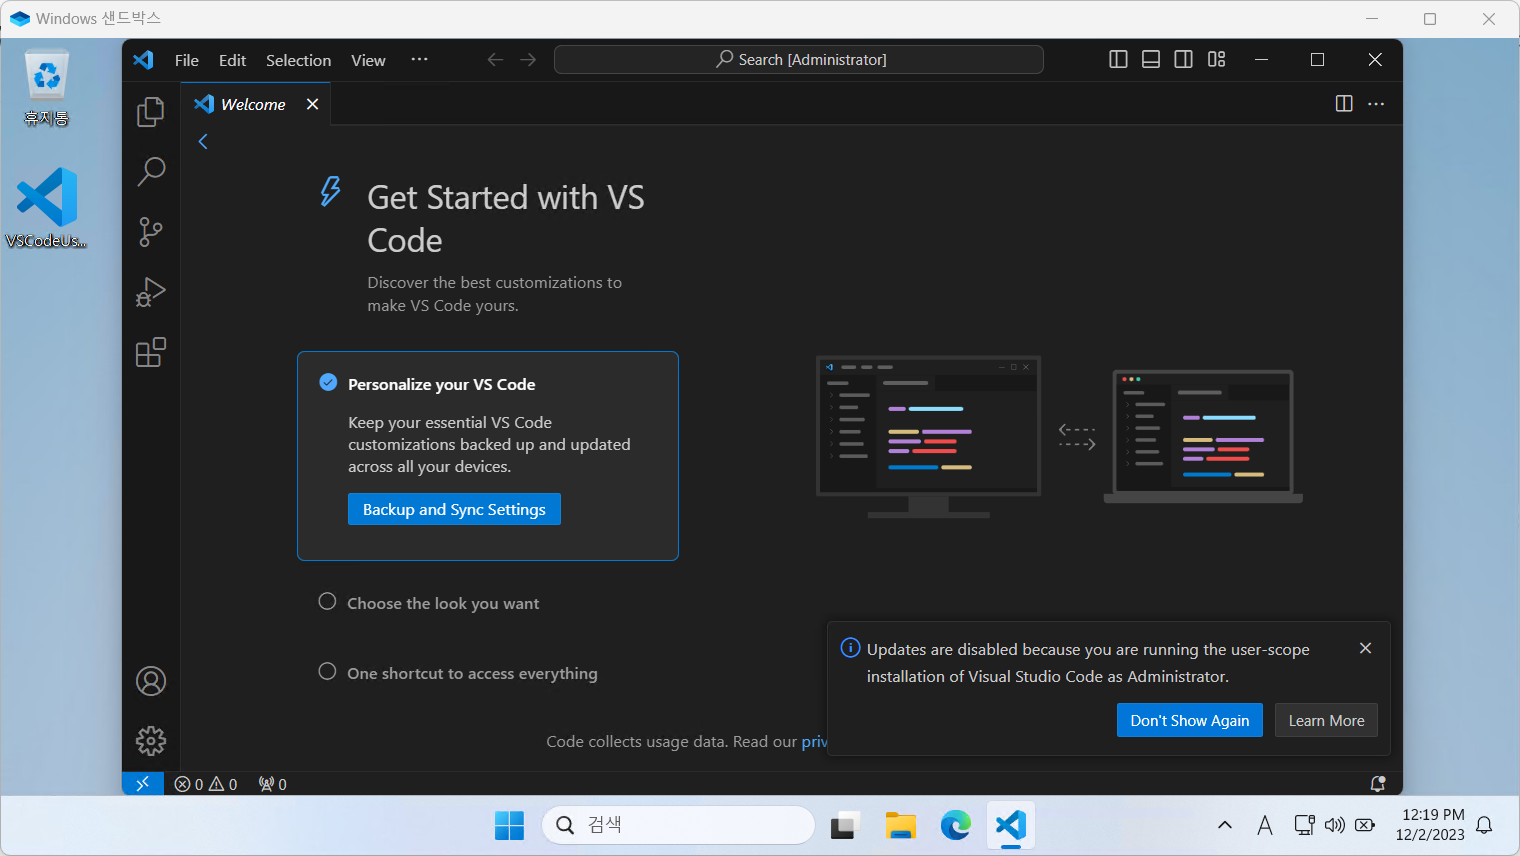Open the Source Control view
Screen dimensions: 1520x856
[151, 232]
